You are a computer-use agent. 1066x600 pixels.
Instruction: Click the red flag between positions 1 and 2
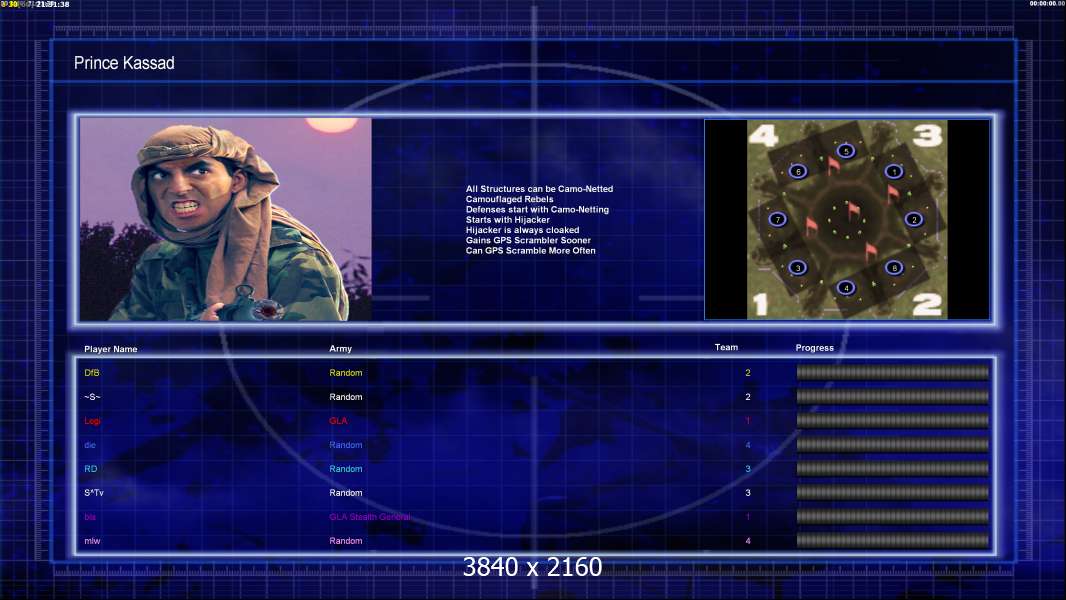click(893, 194)
